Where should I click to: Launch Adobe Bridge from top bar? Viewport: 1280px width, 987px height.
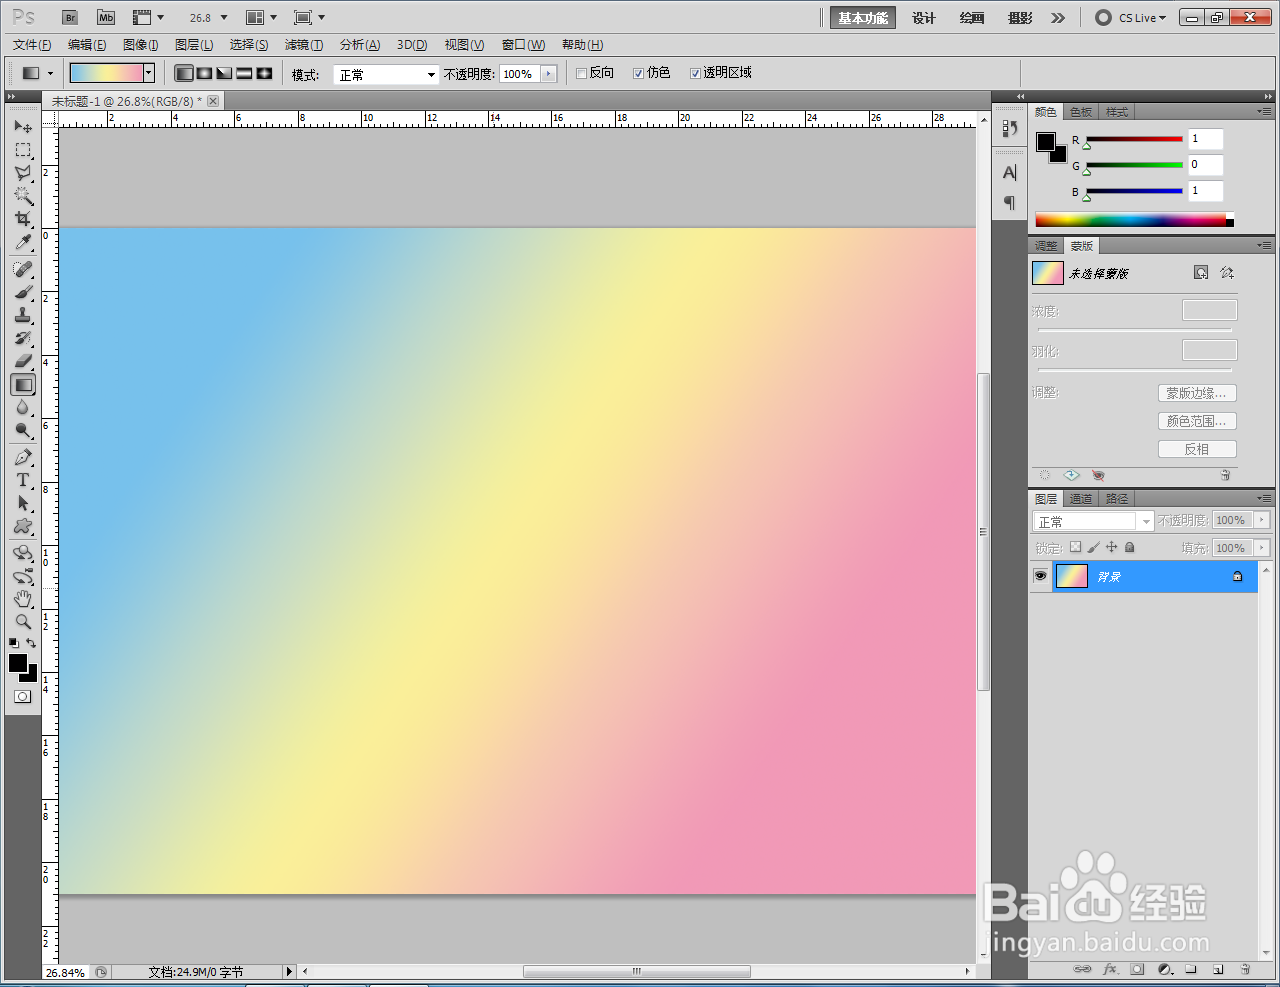[x=70, y=18]
